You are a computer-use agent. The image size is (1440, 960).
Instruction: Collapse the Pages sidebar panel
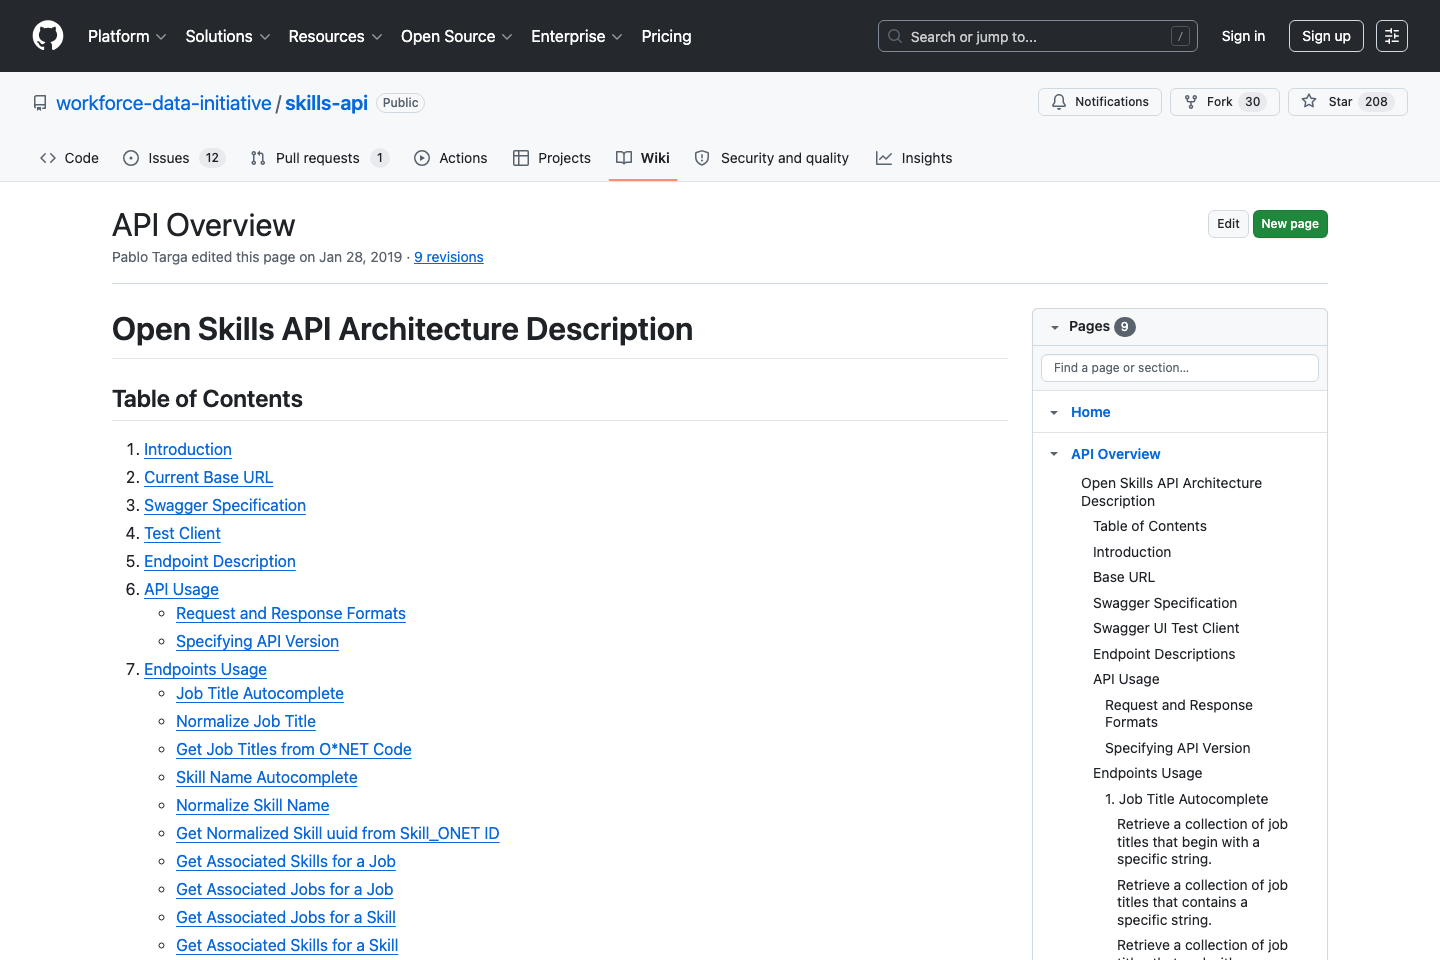tap(1055, 326)
